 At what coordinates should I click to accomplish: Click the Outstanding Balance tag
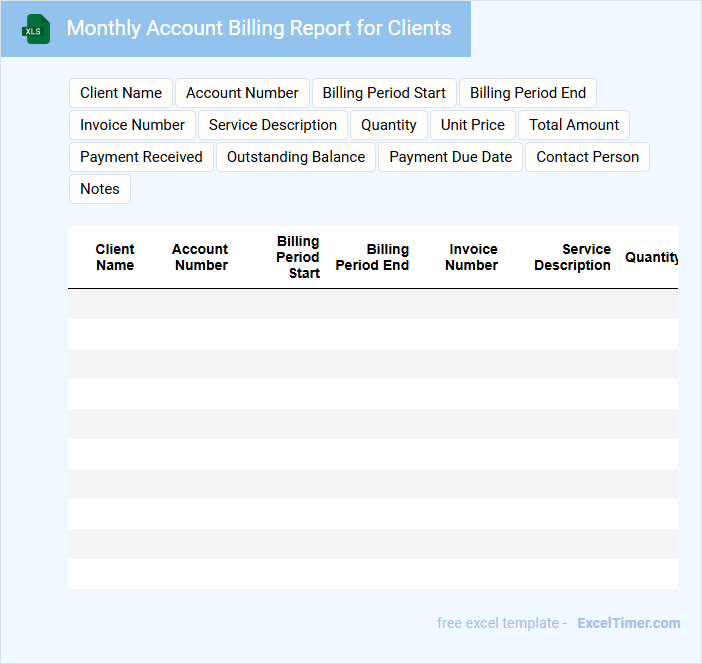point(296,157)
